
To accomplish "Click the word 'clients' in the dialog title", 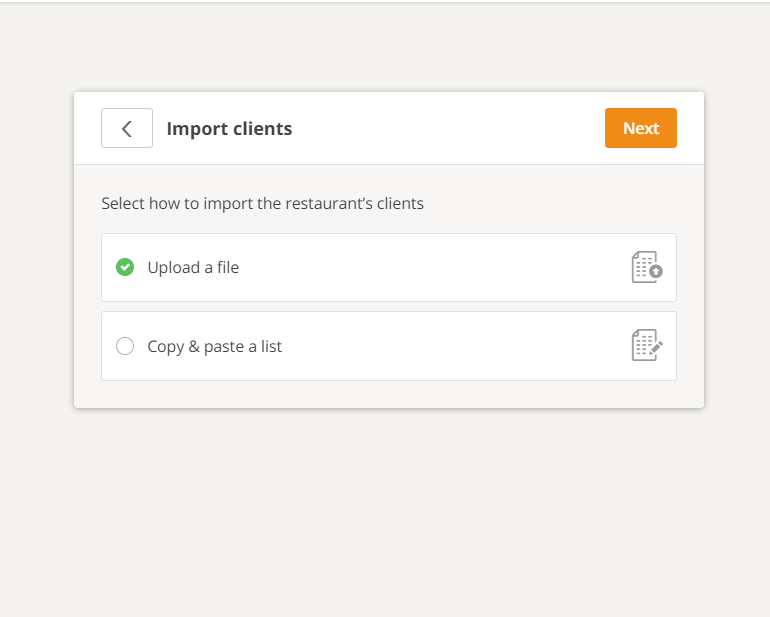I will [x=262, y=128].
